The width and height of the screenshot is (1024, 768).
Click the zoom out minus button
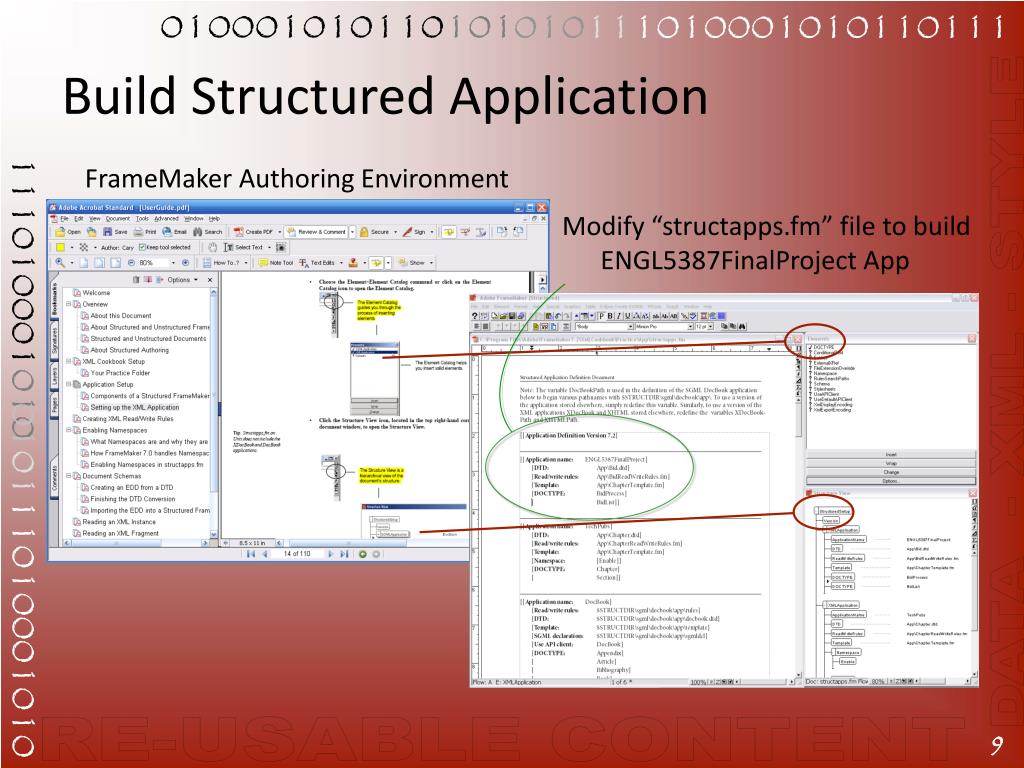[131, 263]
